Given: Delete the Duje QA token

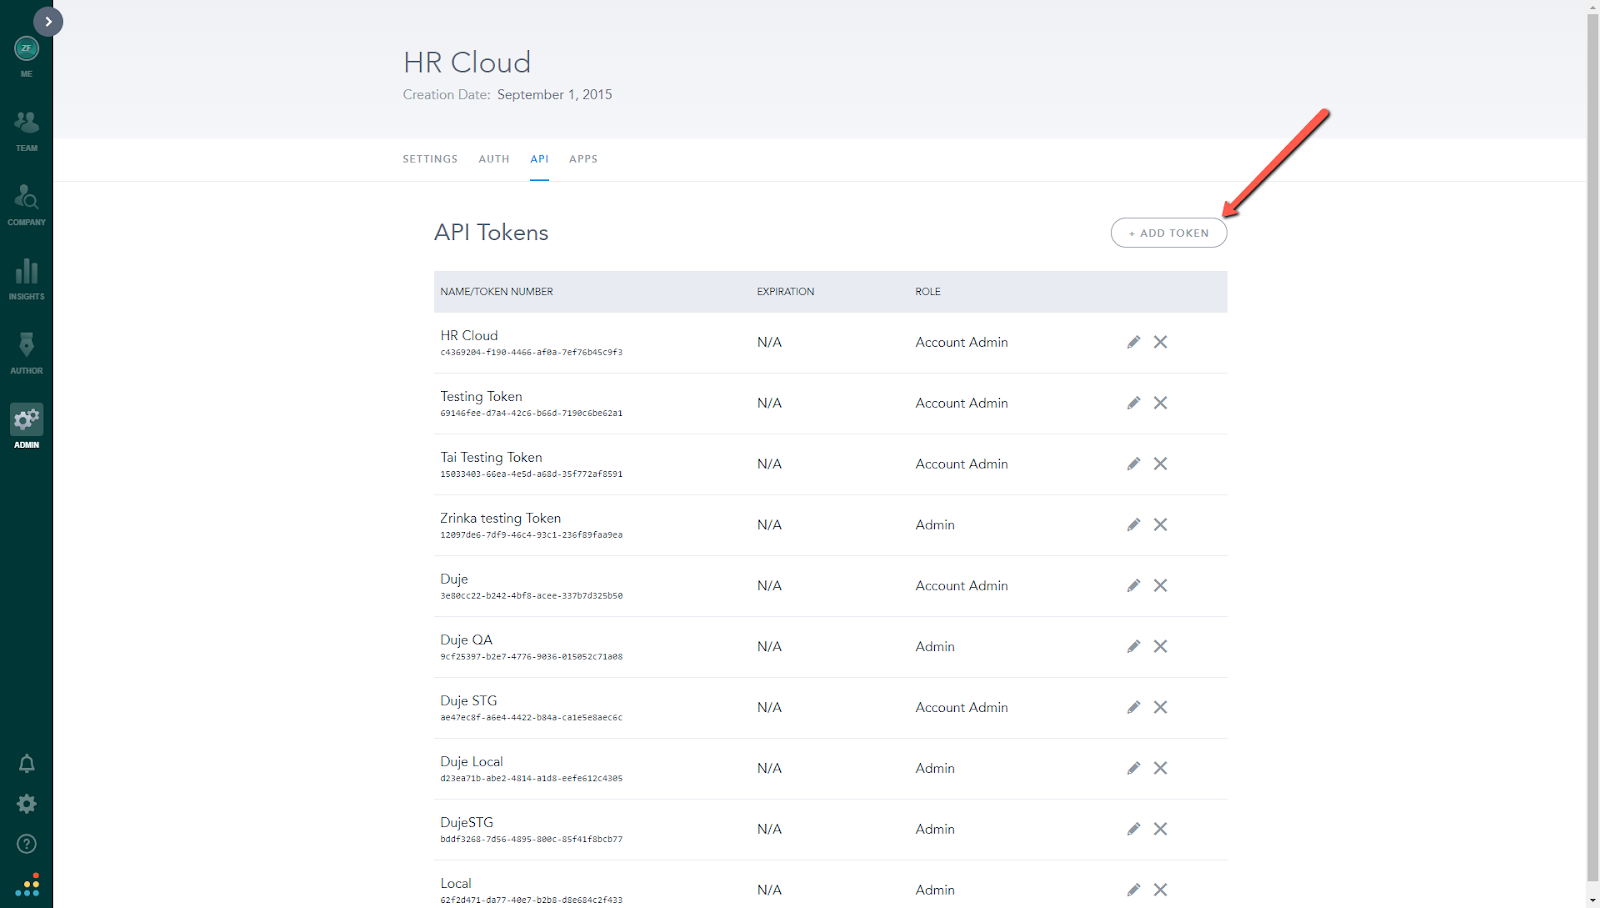Looking at the screenshot, I should (1160, 647).
